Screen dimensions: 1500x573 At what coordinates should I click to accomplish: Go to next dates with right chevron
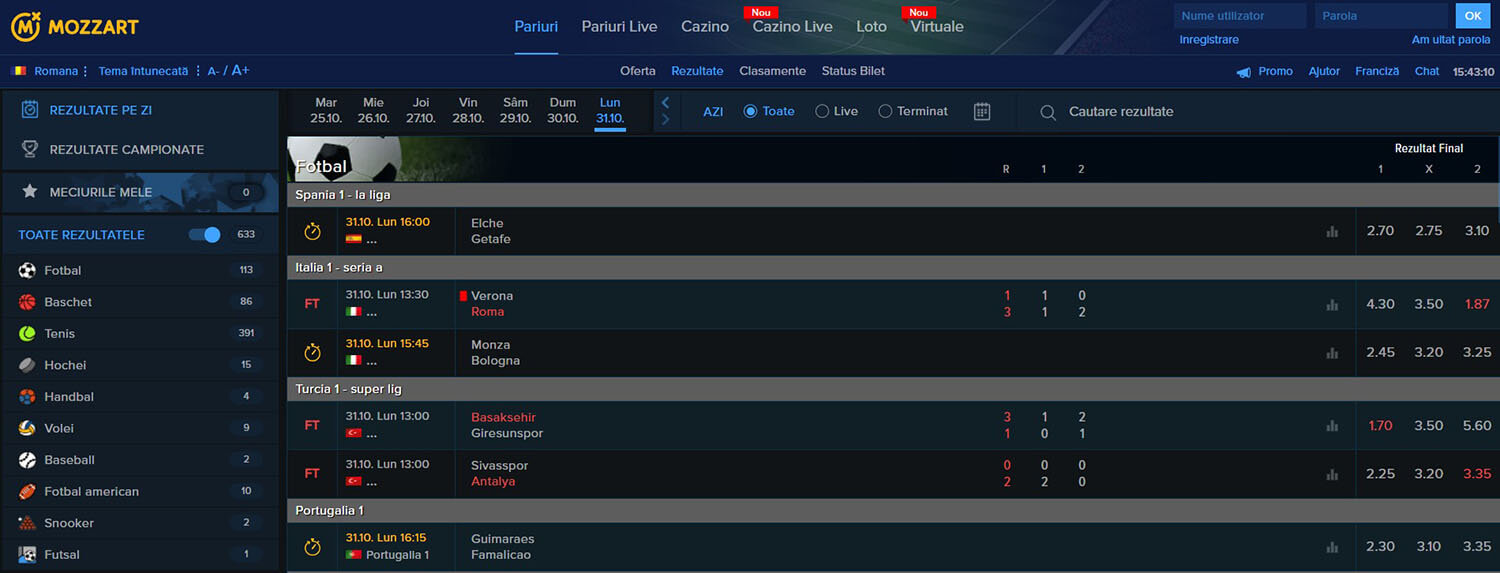[x=665, y=120]
